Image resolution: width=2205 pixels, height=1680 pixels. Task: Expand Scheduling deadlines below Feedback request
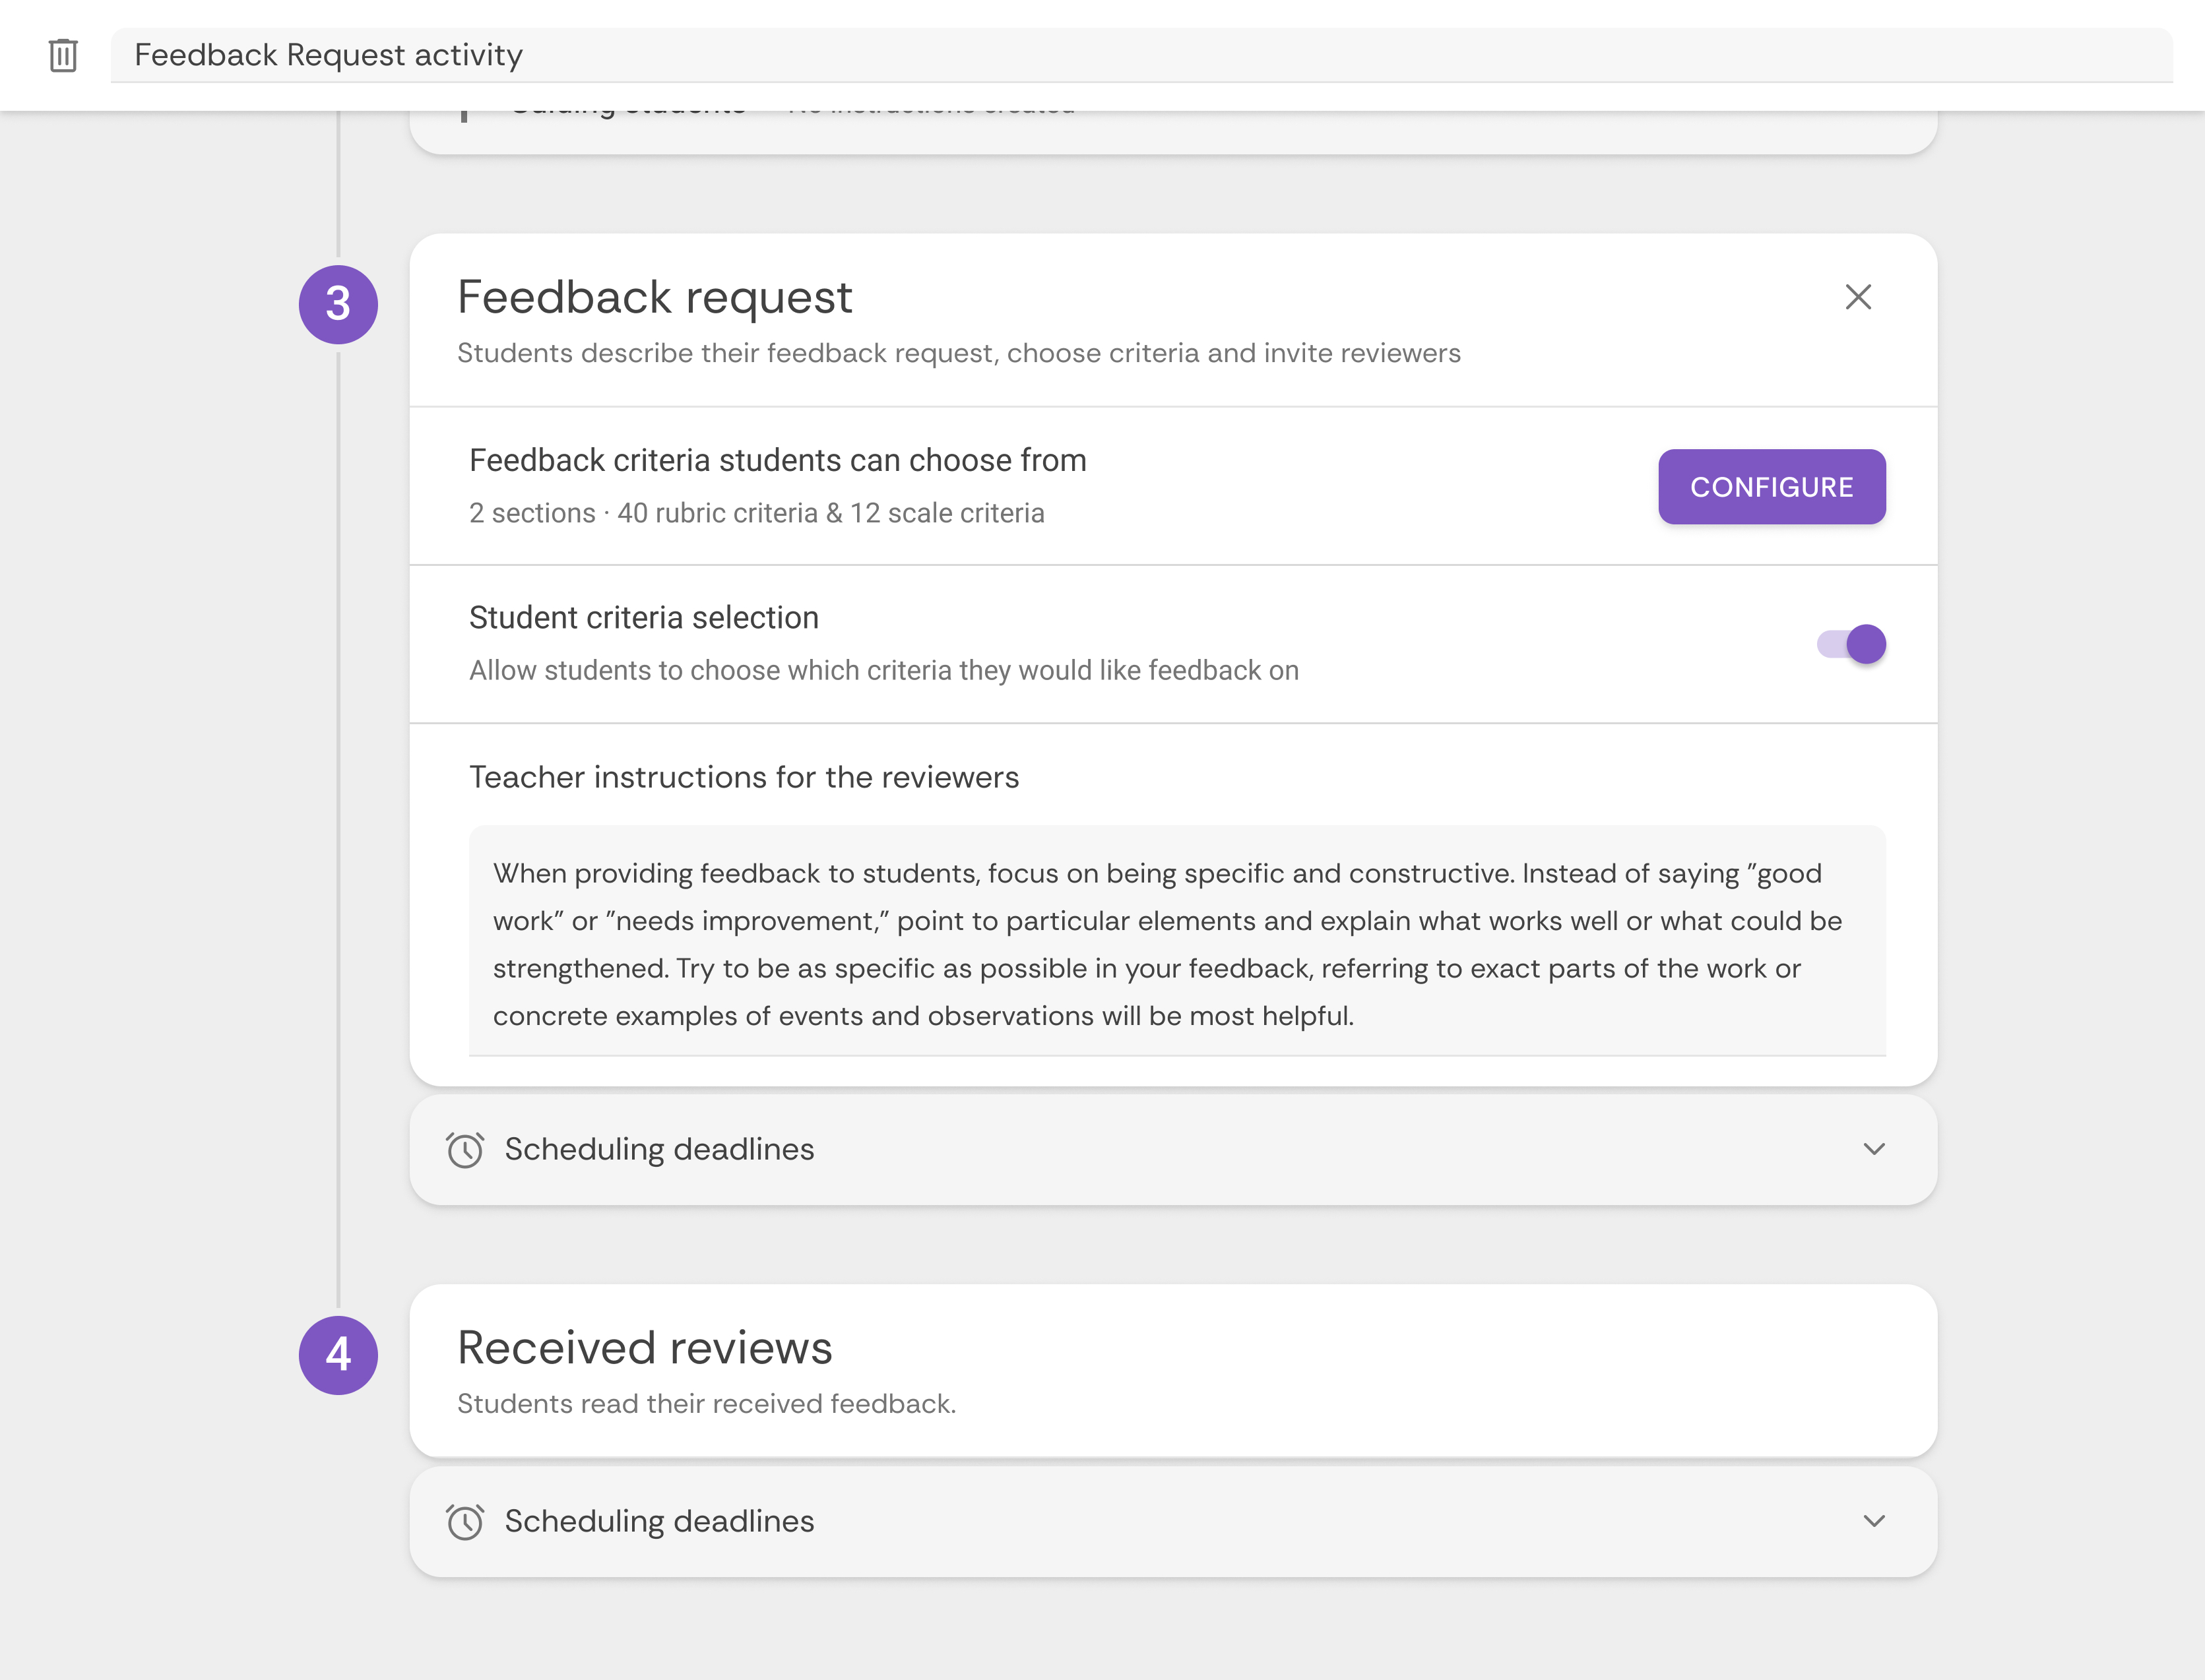point(660,1150)
